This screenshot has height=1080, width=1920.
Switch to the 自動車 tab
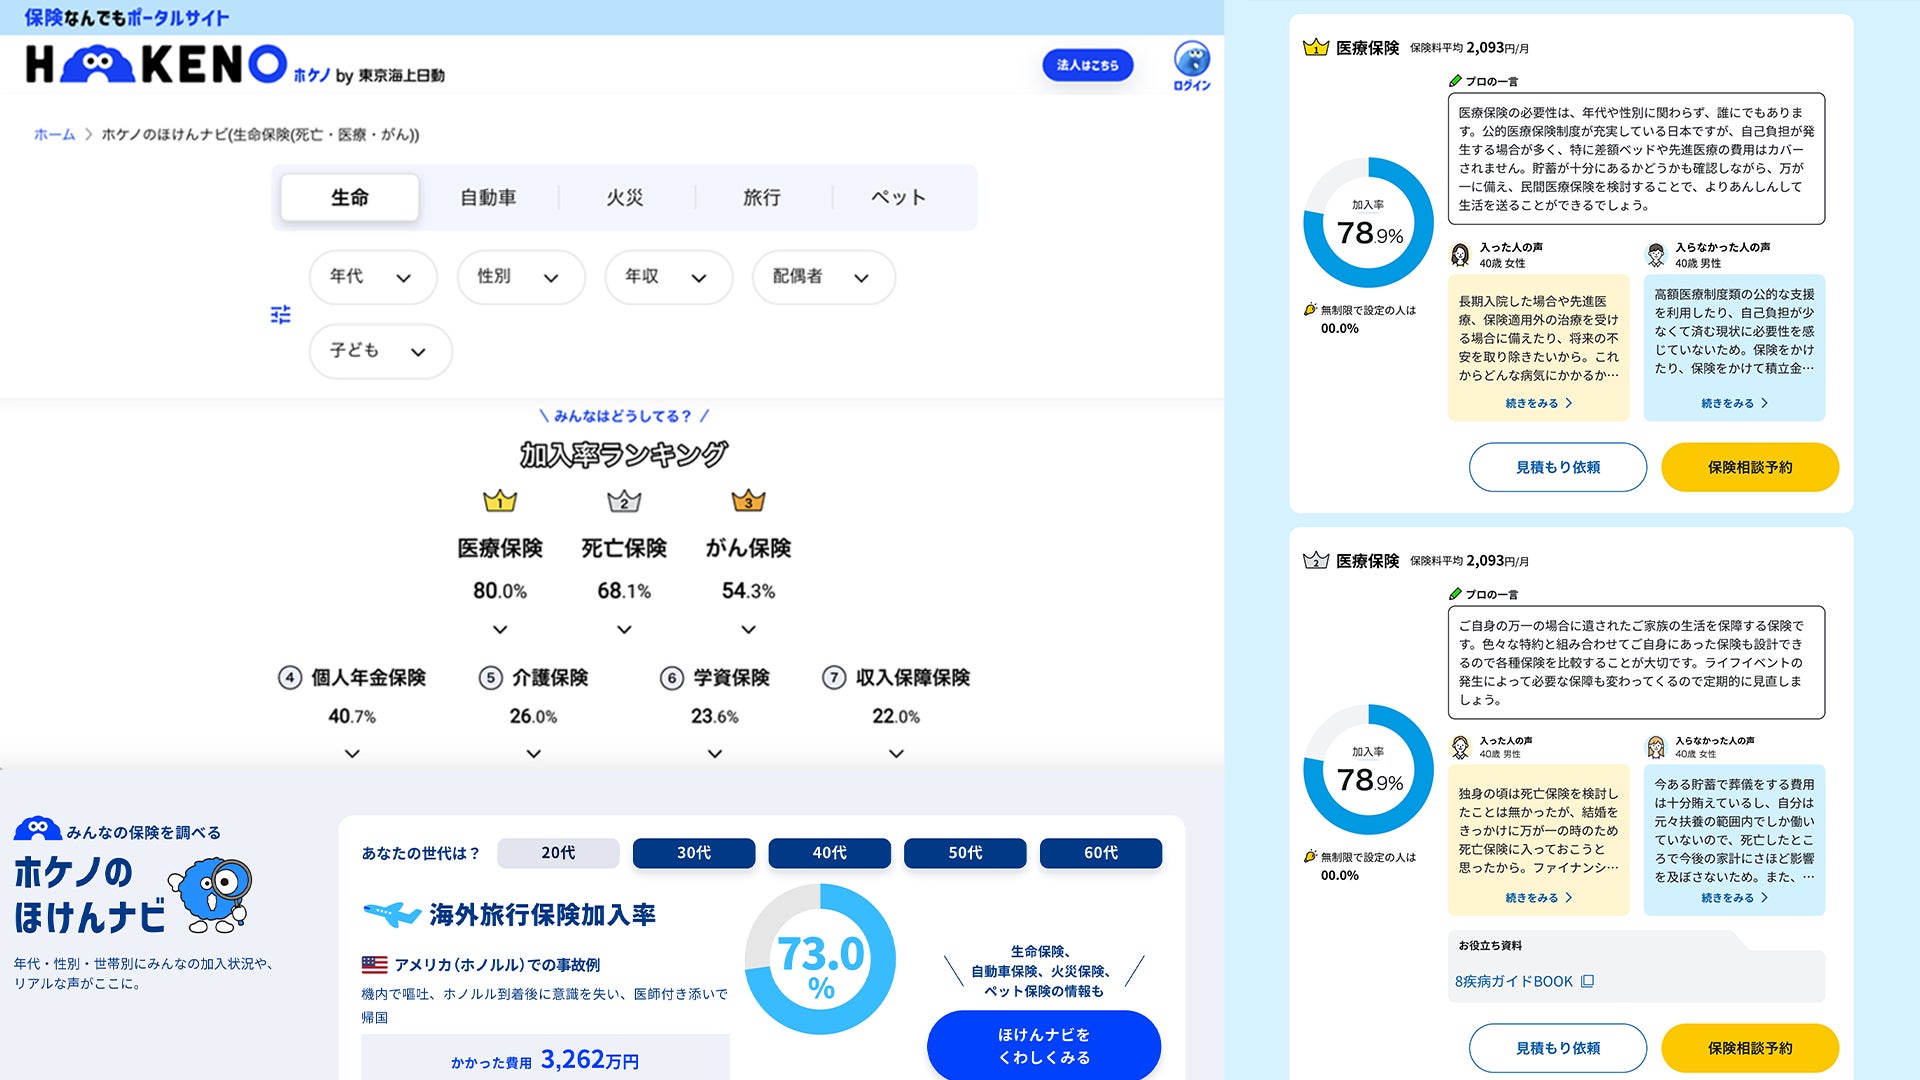click(x=488, y=198)
